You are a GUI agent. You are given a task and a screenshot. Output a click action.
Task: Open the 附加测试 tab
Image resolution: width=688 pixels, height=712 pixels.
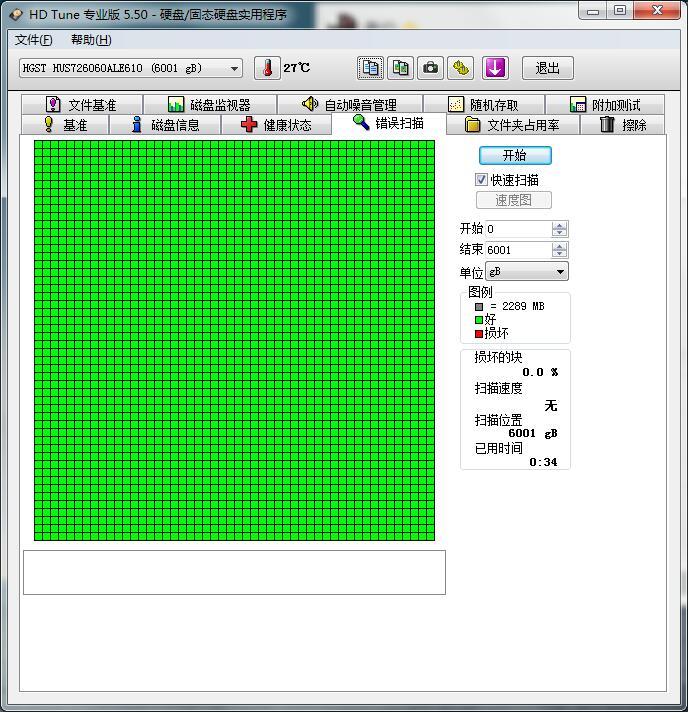pos(605,105)
